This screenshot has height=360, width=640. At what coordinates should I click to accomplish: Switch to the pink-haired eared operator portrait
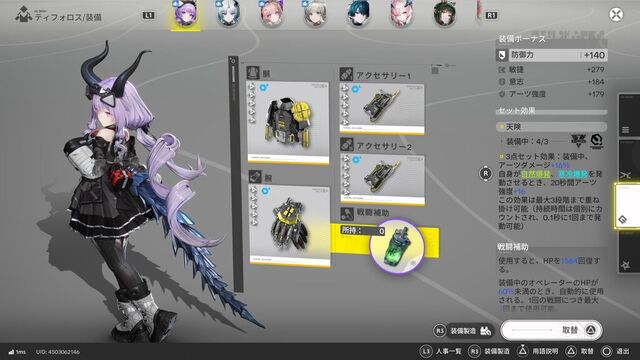[x=271, y=13]
